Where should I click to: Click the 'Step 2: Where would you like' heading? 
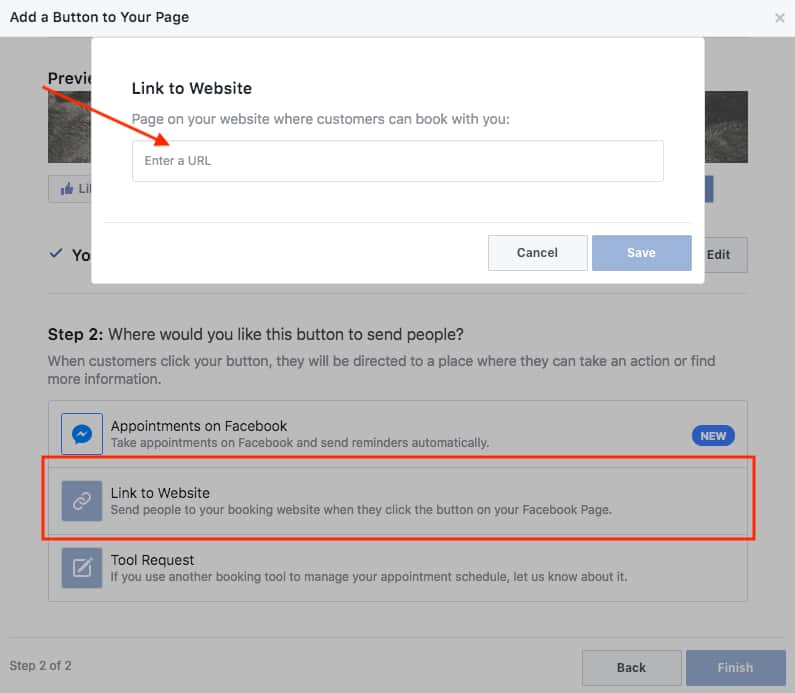[x=256, y=335]
